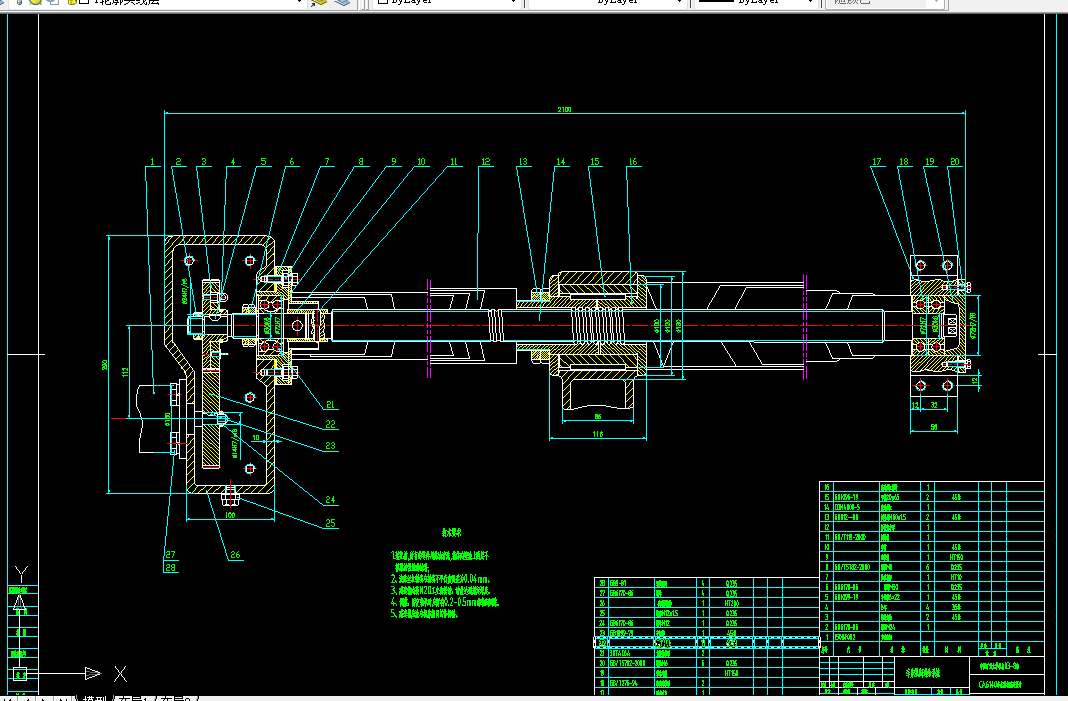Image resolution: width=1068 pixels, height=701 pixels.
Task: Open the color control ByLayer dropdown
Action: (447, 2)
